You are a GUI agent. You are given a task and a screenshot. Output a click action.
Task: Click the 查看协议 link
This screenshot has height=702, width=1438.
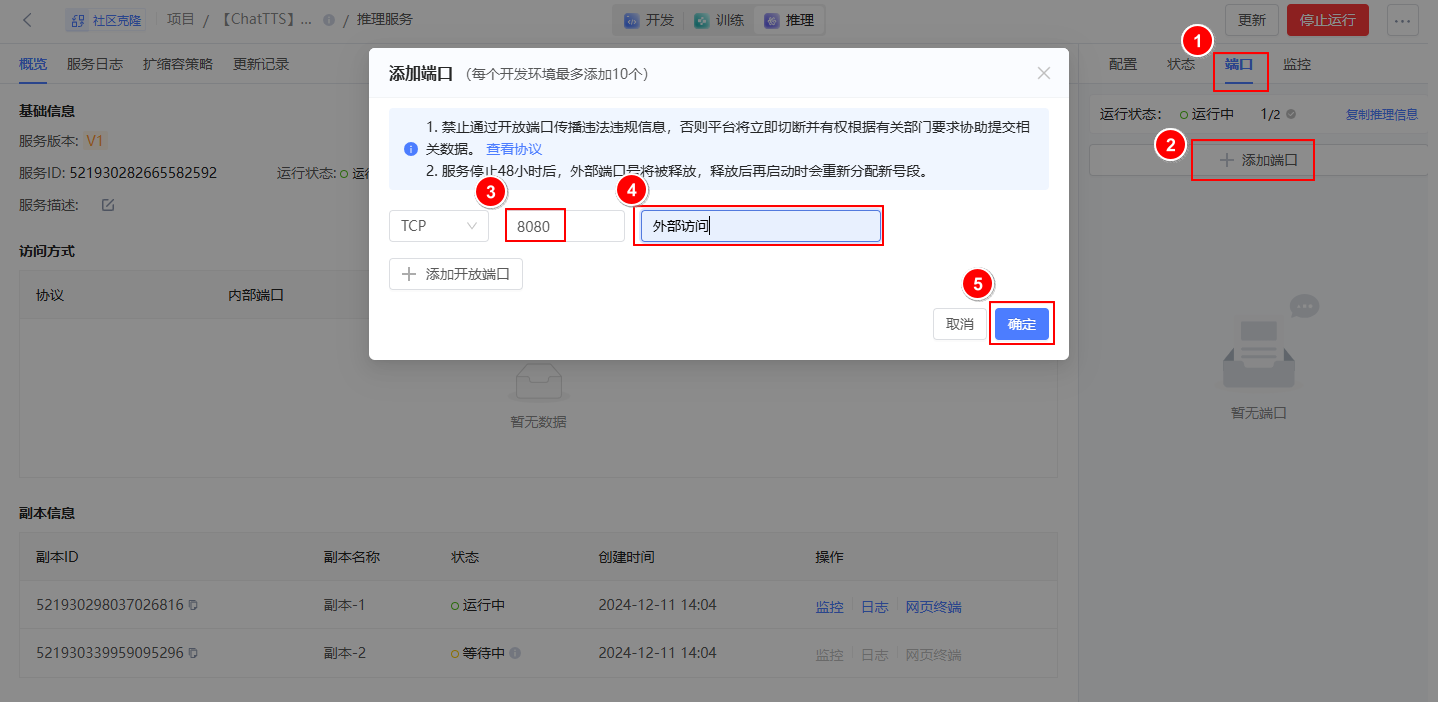514,149
